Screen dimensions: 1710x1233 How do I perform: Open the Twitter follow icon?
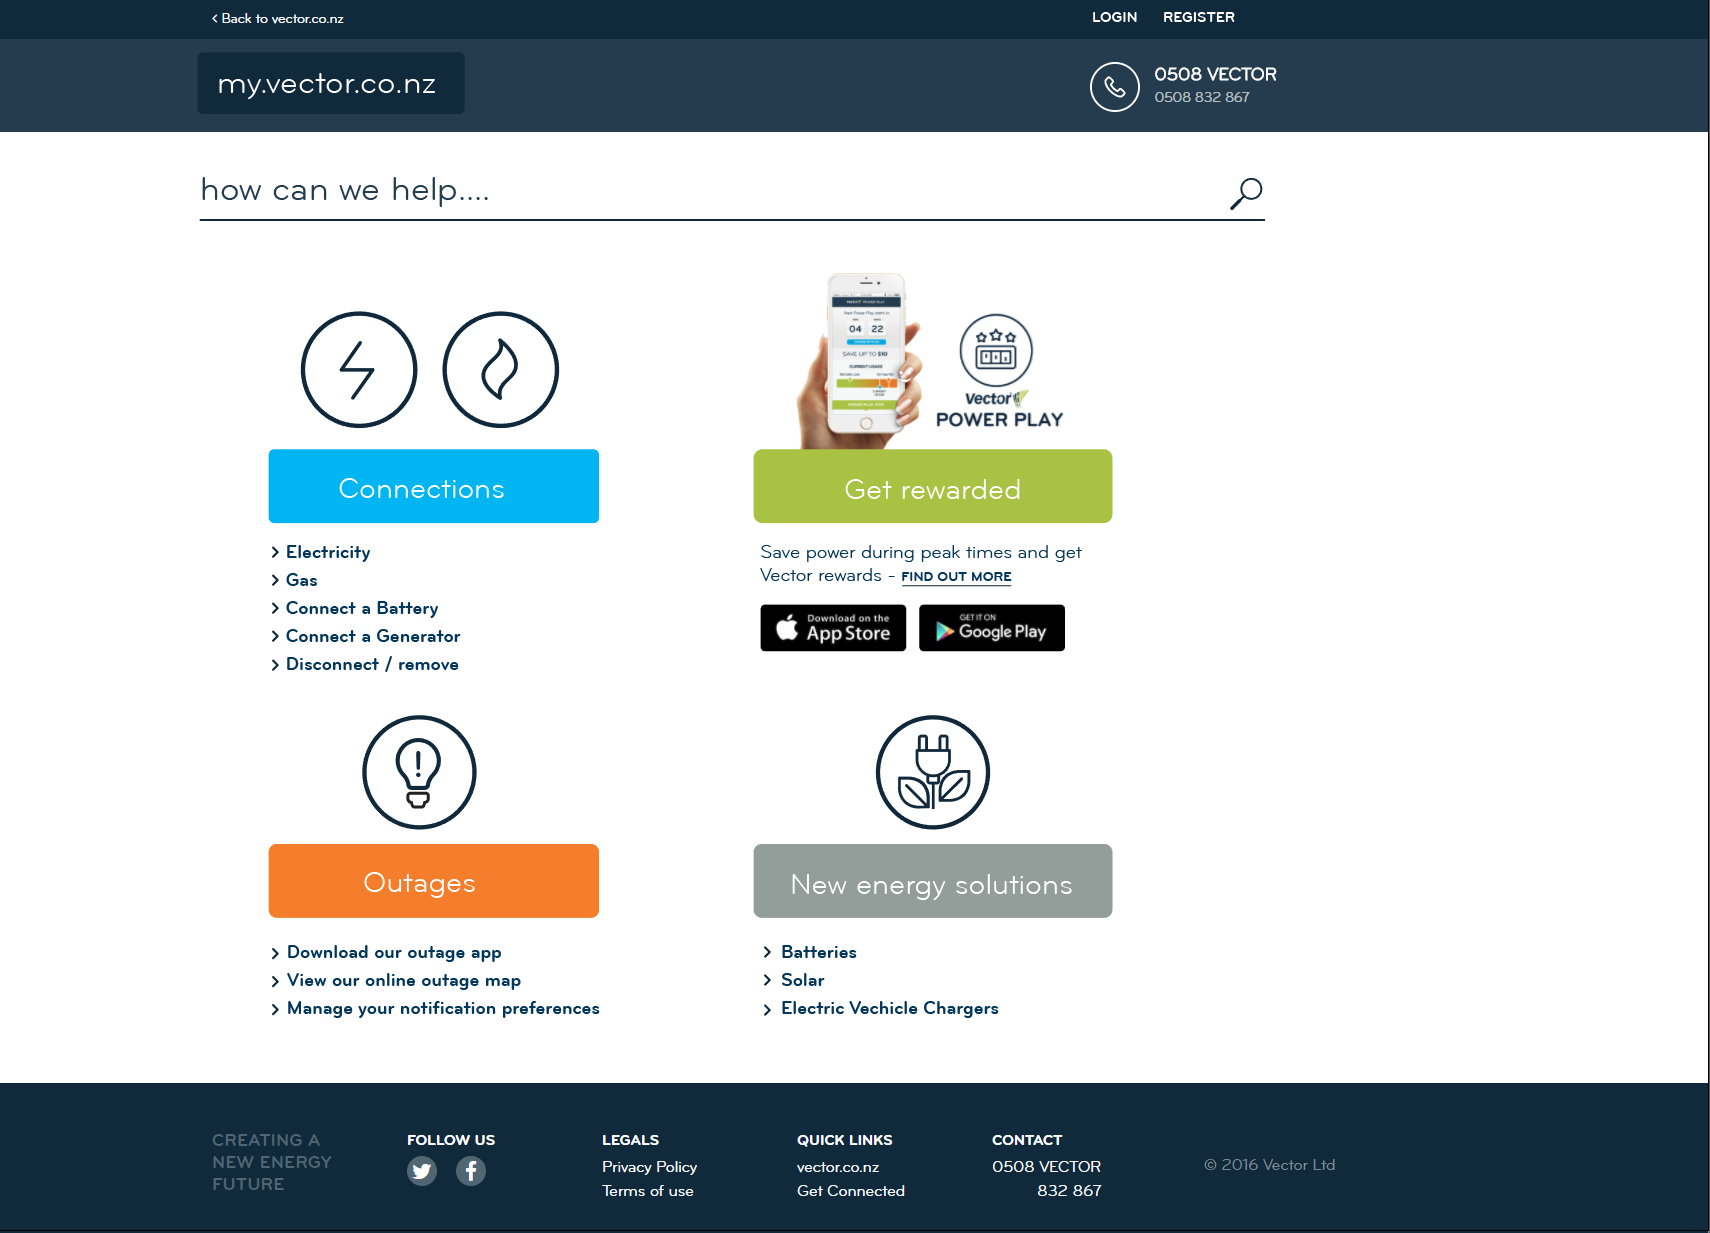(422, 1171)
